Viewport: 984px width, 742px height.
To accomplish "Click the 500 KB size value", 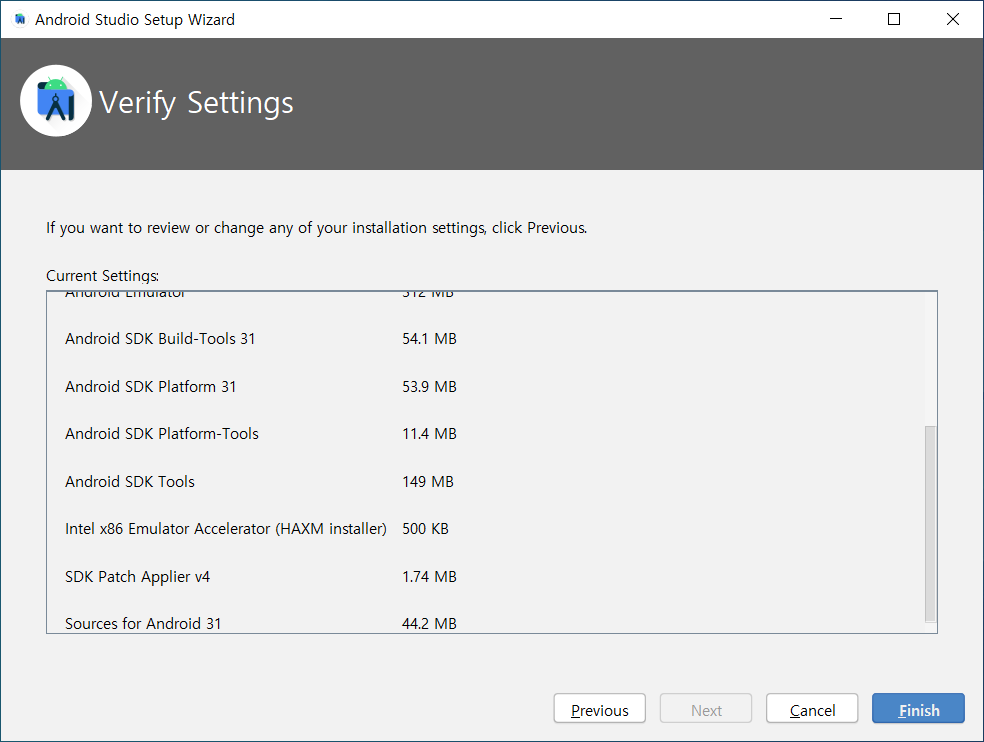I will [x=425, y=529].
